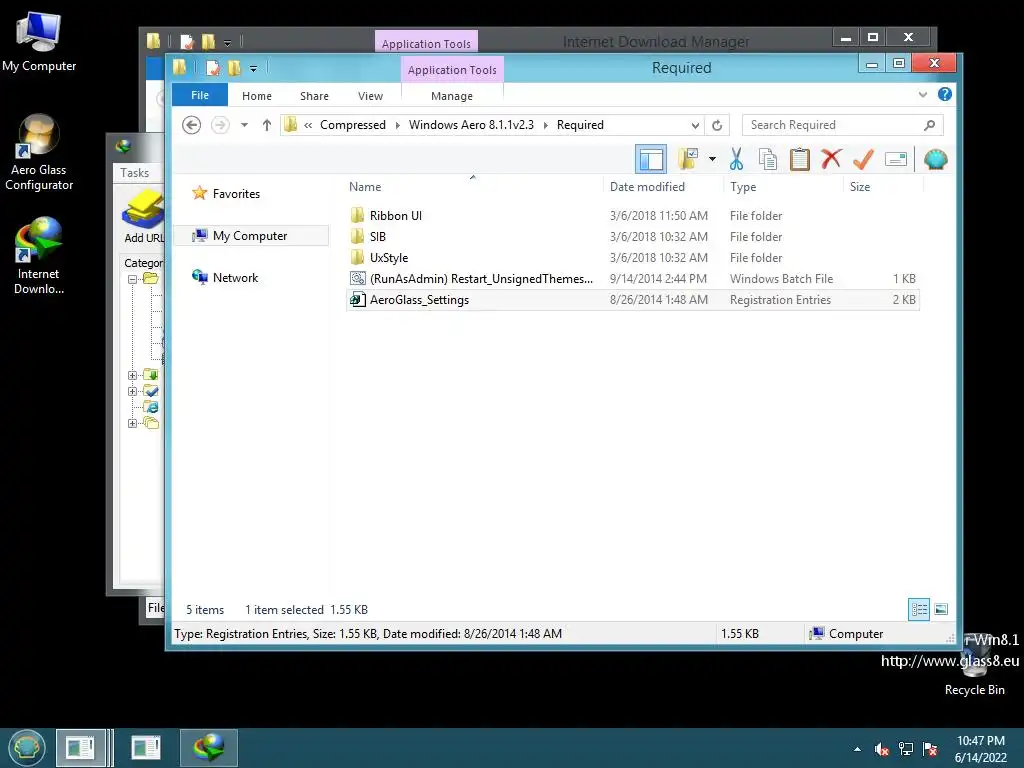1024x768 pixels.
Task: Open the recent locations dropdown
Action: tap(244, 125)
